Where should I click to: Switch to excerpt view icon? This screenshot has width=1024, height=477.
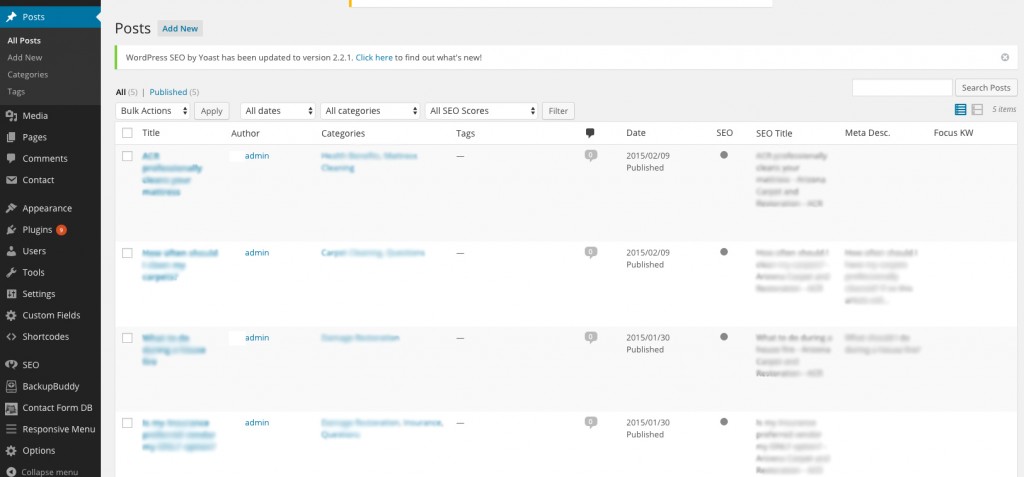pos(978,110)
